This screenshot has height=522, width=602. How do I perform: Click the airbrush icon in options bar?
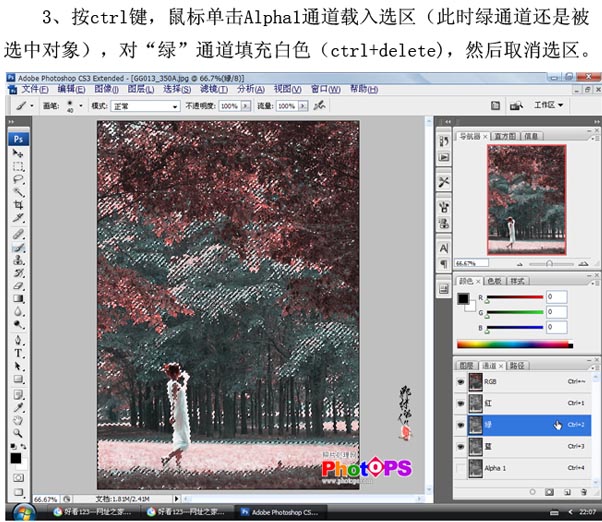319,106
